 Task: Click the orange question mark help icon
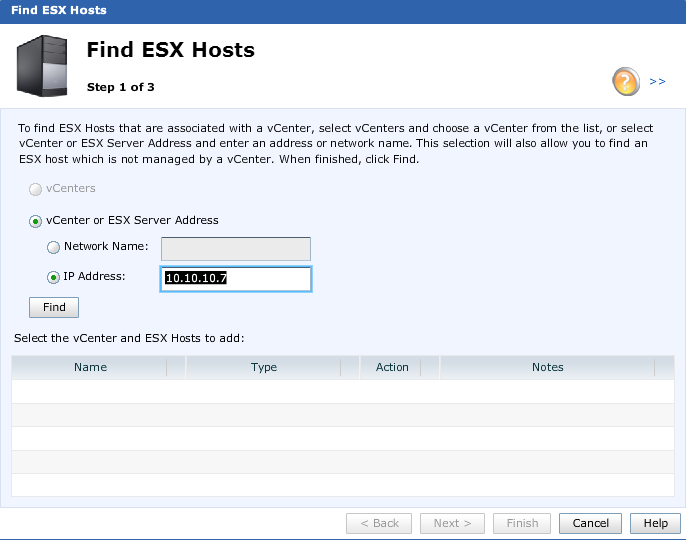(x=626, y=82)
